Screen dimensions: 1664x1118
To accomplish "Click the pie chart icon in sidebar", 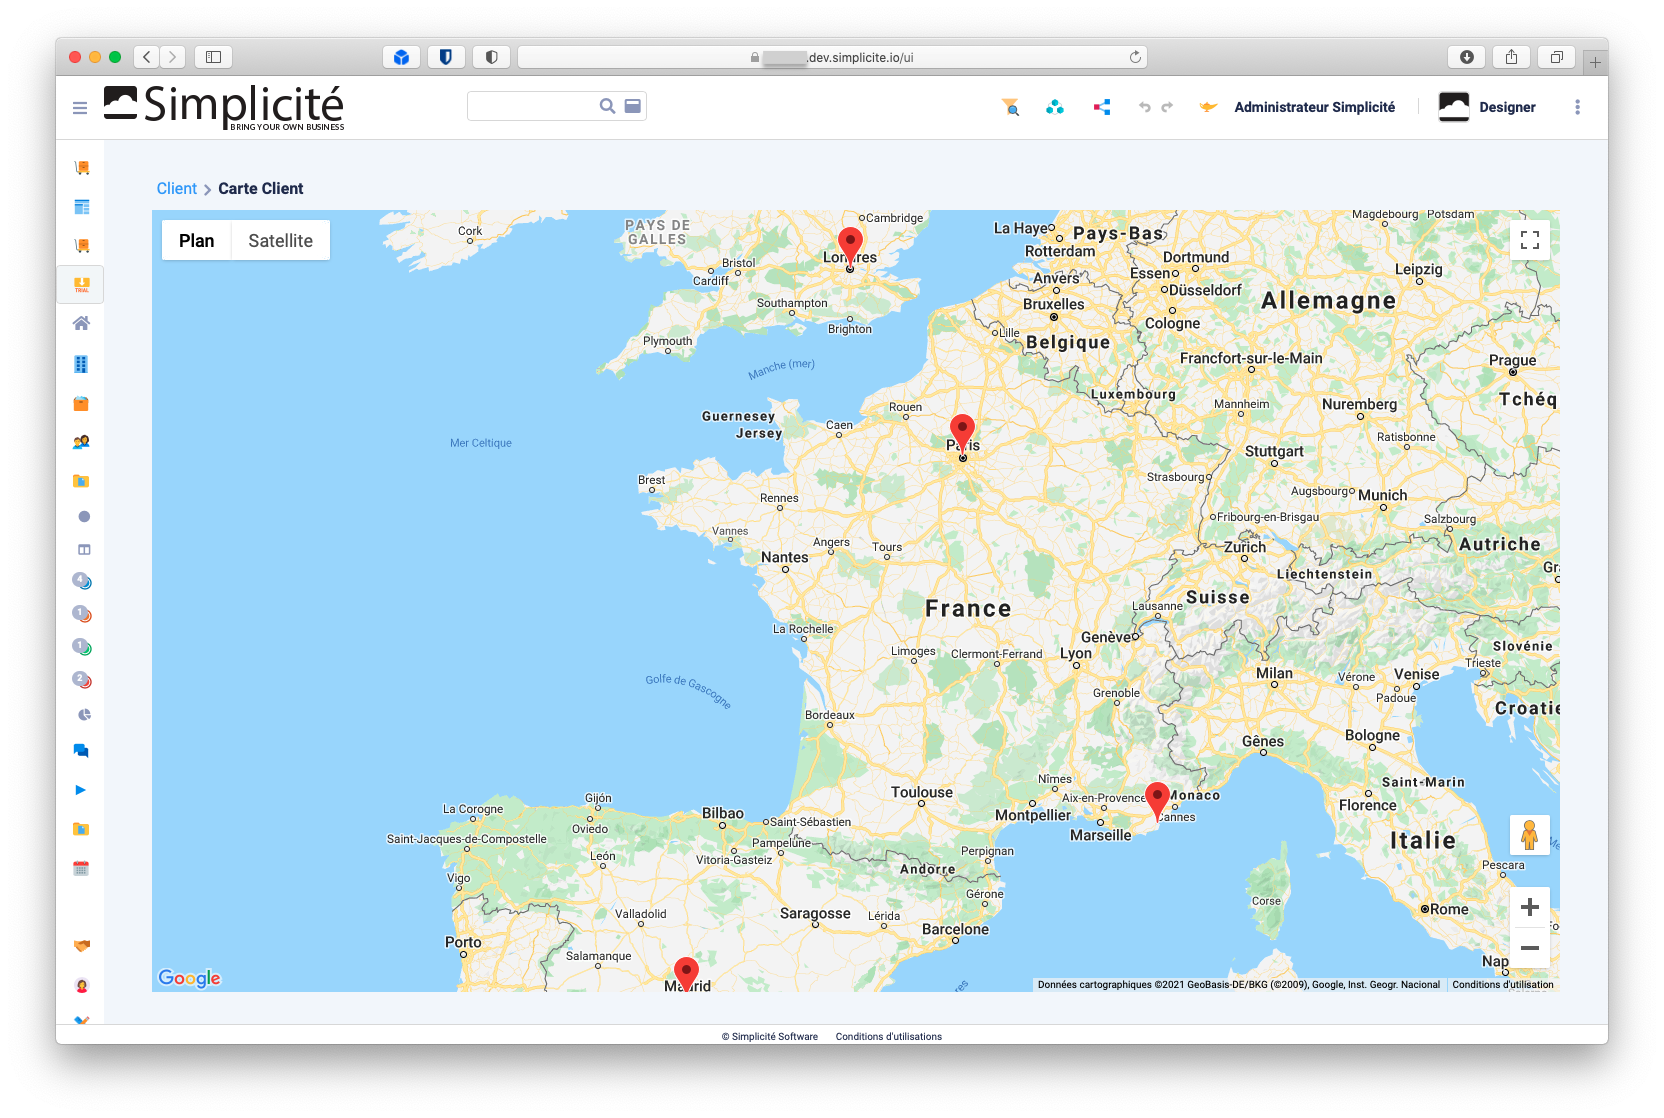I will click(84, 715).
